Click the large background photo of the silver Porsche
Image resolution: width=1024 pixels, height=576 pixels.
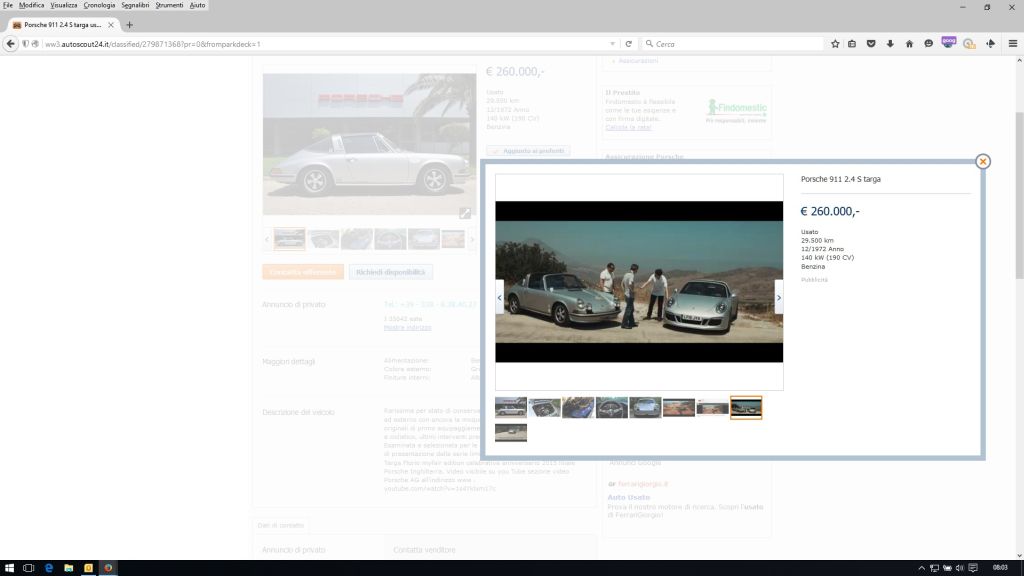click(369, 144)
